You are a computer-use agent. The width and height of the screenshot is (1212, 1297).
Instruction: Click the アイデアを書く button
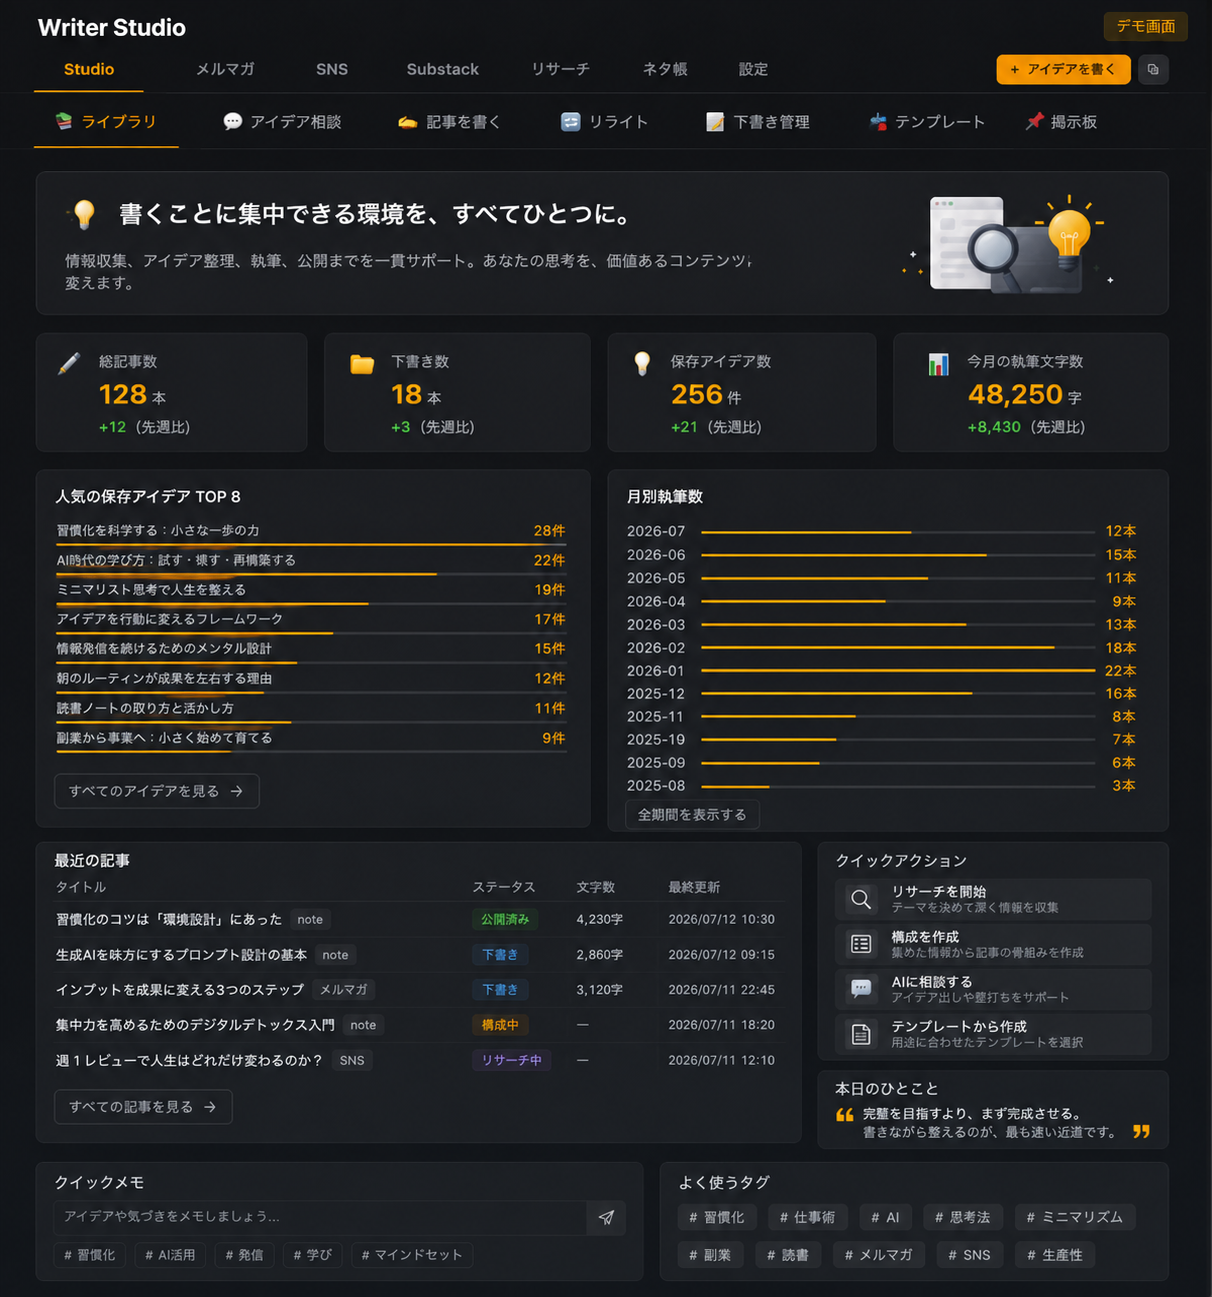coord(1063,69)
